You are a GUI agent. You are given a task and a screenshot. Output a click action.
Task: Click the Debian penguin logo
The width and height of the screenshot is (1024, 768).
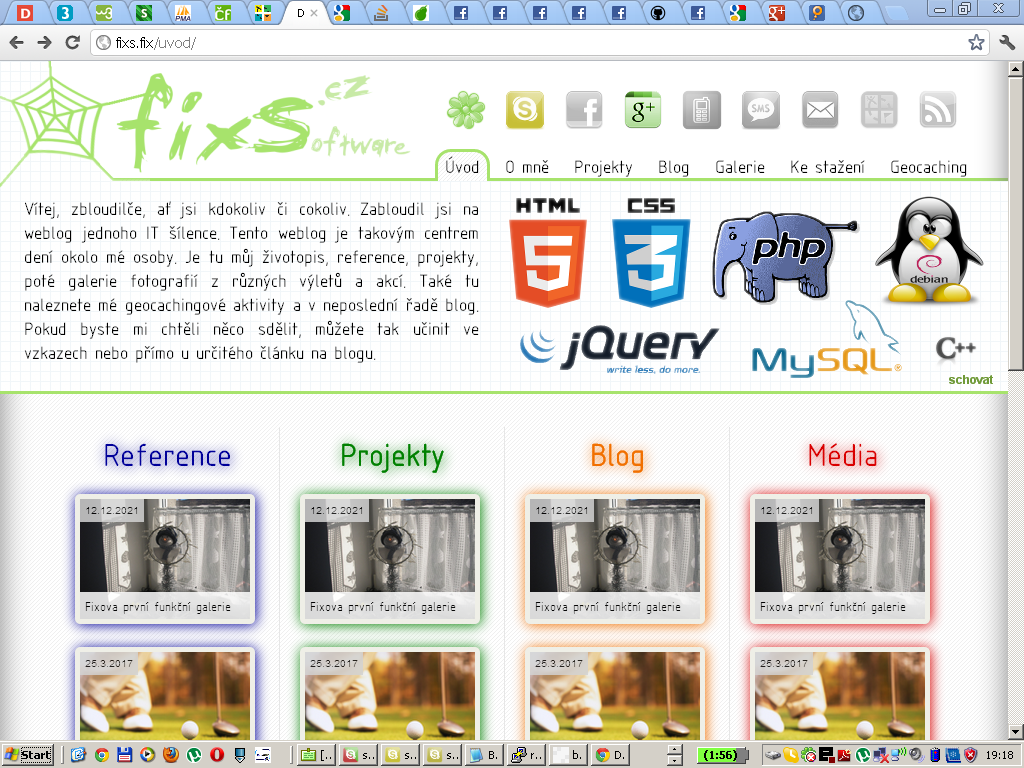(929, 250)
